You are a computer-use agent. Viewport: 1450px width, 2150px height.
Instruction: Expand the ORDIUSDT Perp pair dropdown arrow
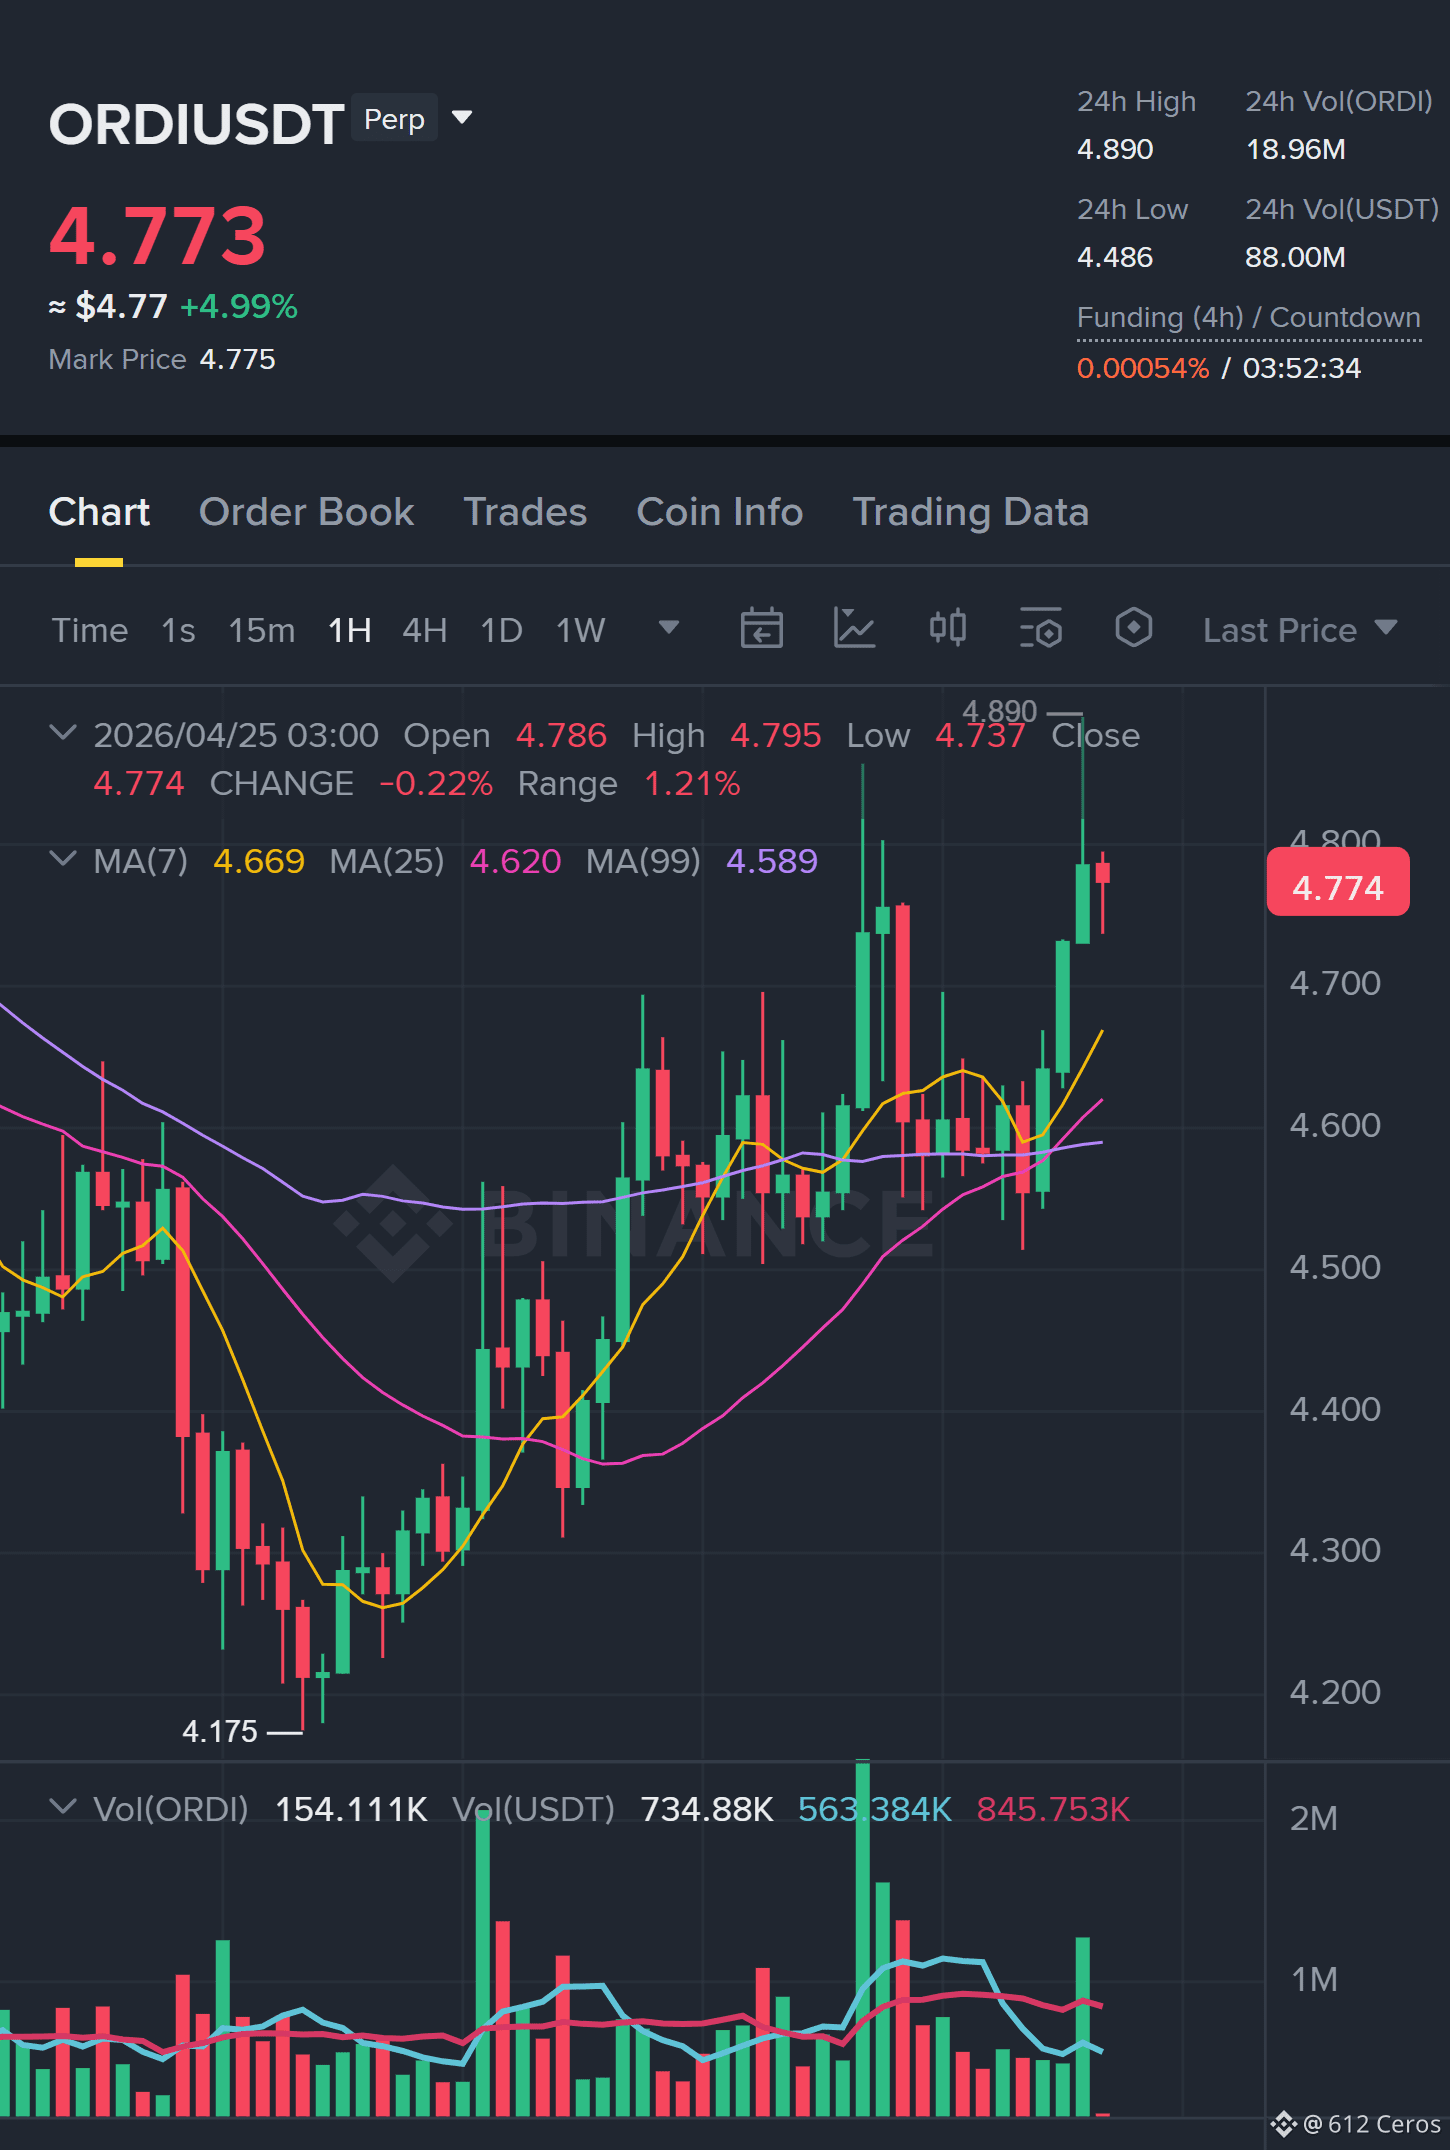pos(462,118)
